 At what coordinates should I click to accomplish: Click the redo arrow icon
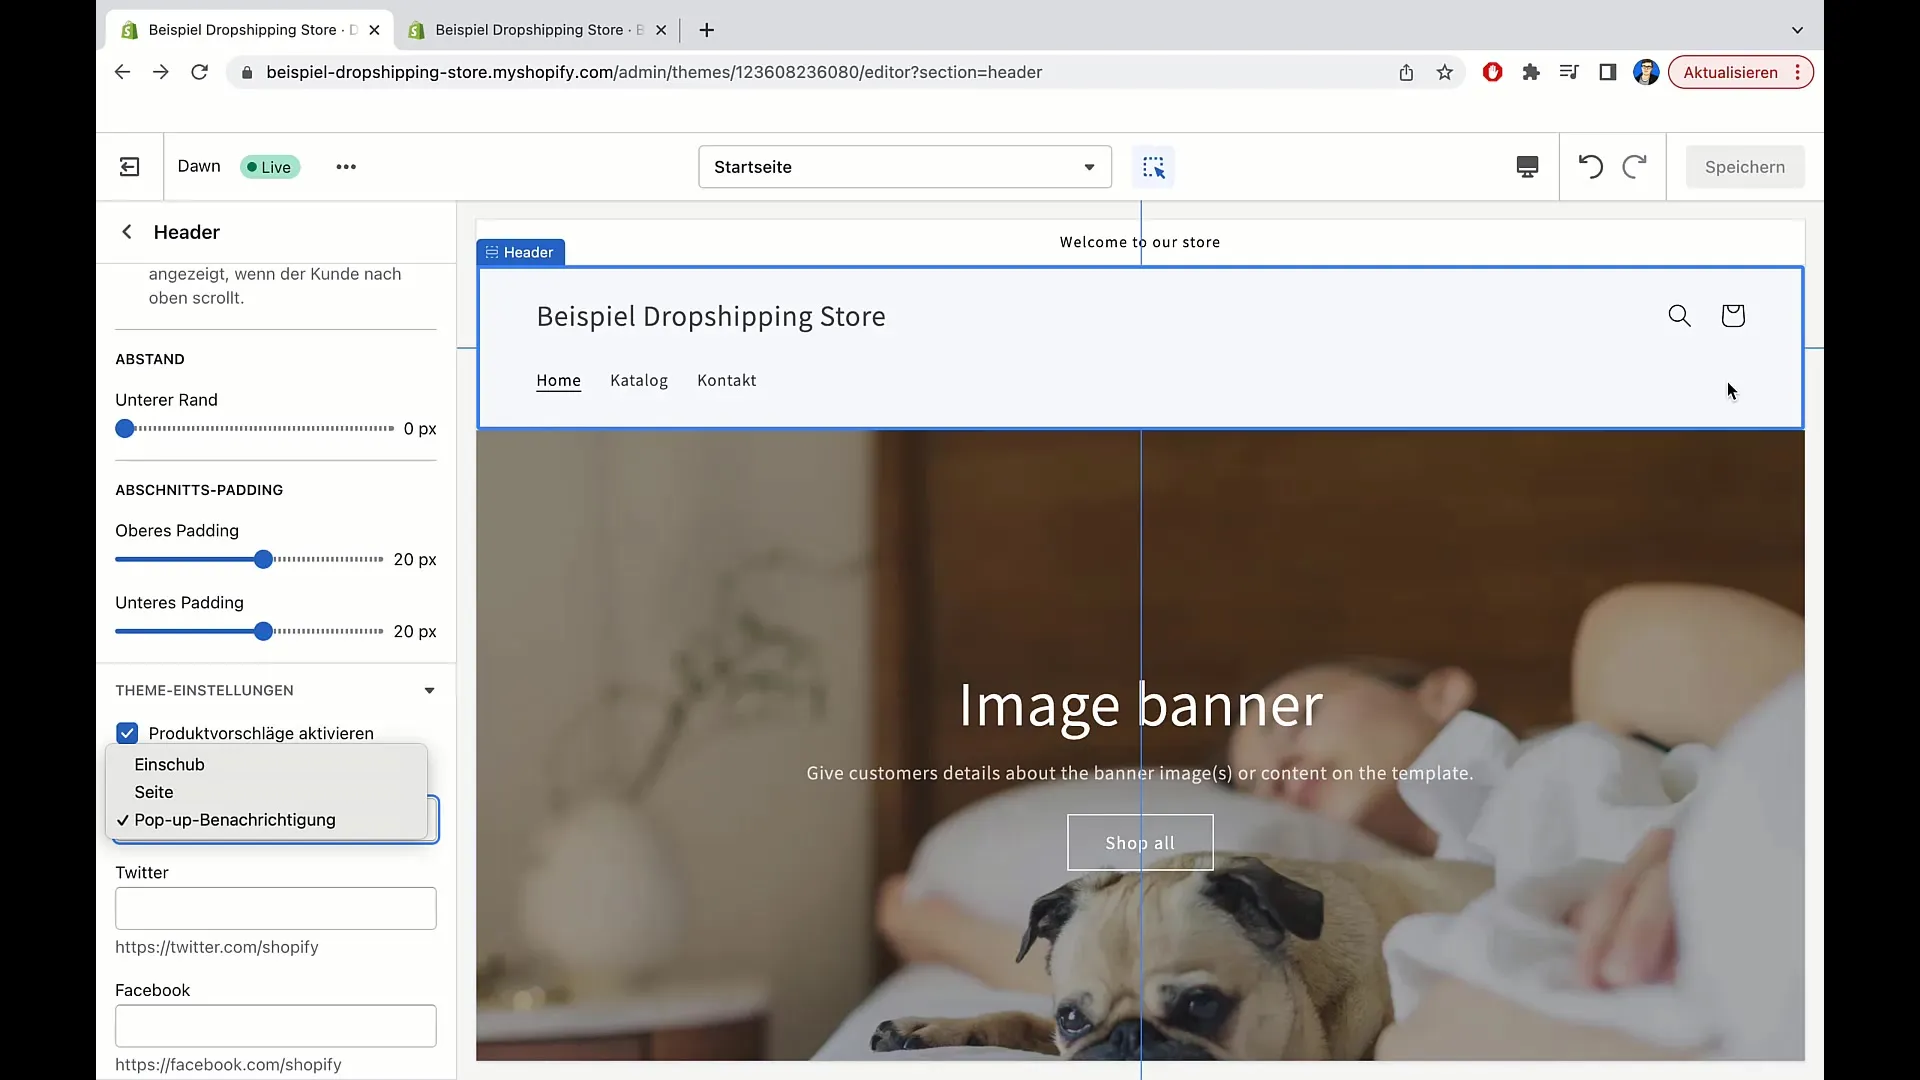pyautogui.click(x=1634, y=166)
